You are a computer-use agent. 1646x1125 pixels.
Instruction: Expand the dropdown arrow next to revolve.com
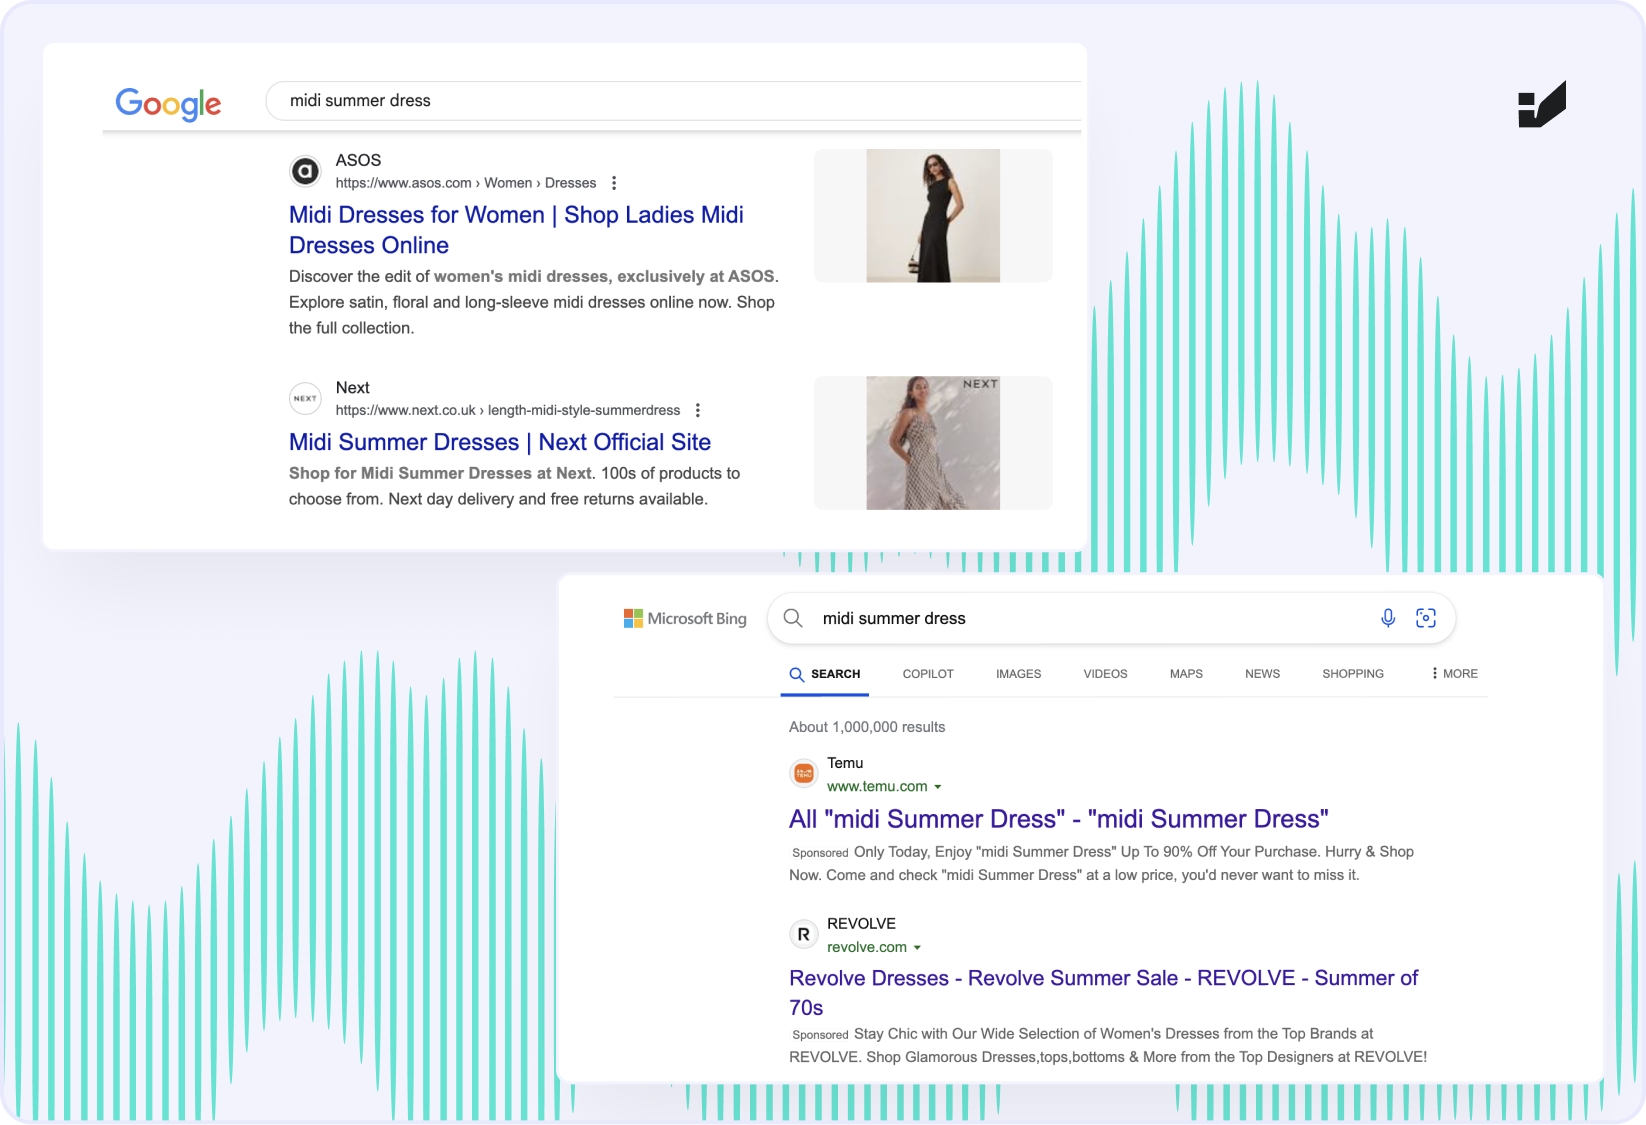[917, 948]
